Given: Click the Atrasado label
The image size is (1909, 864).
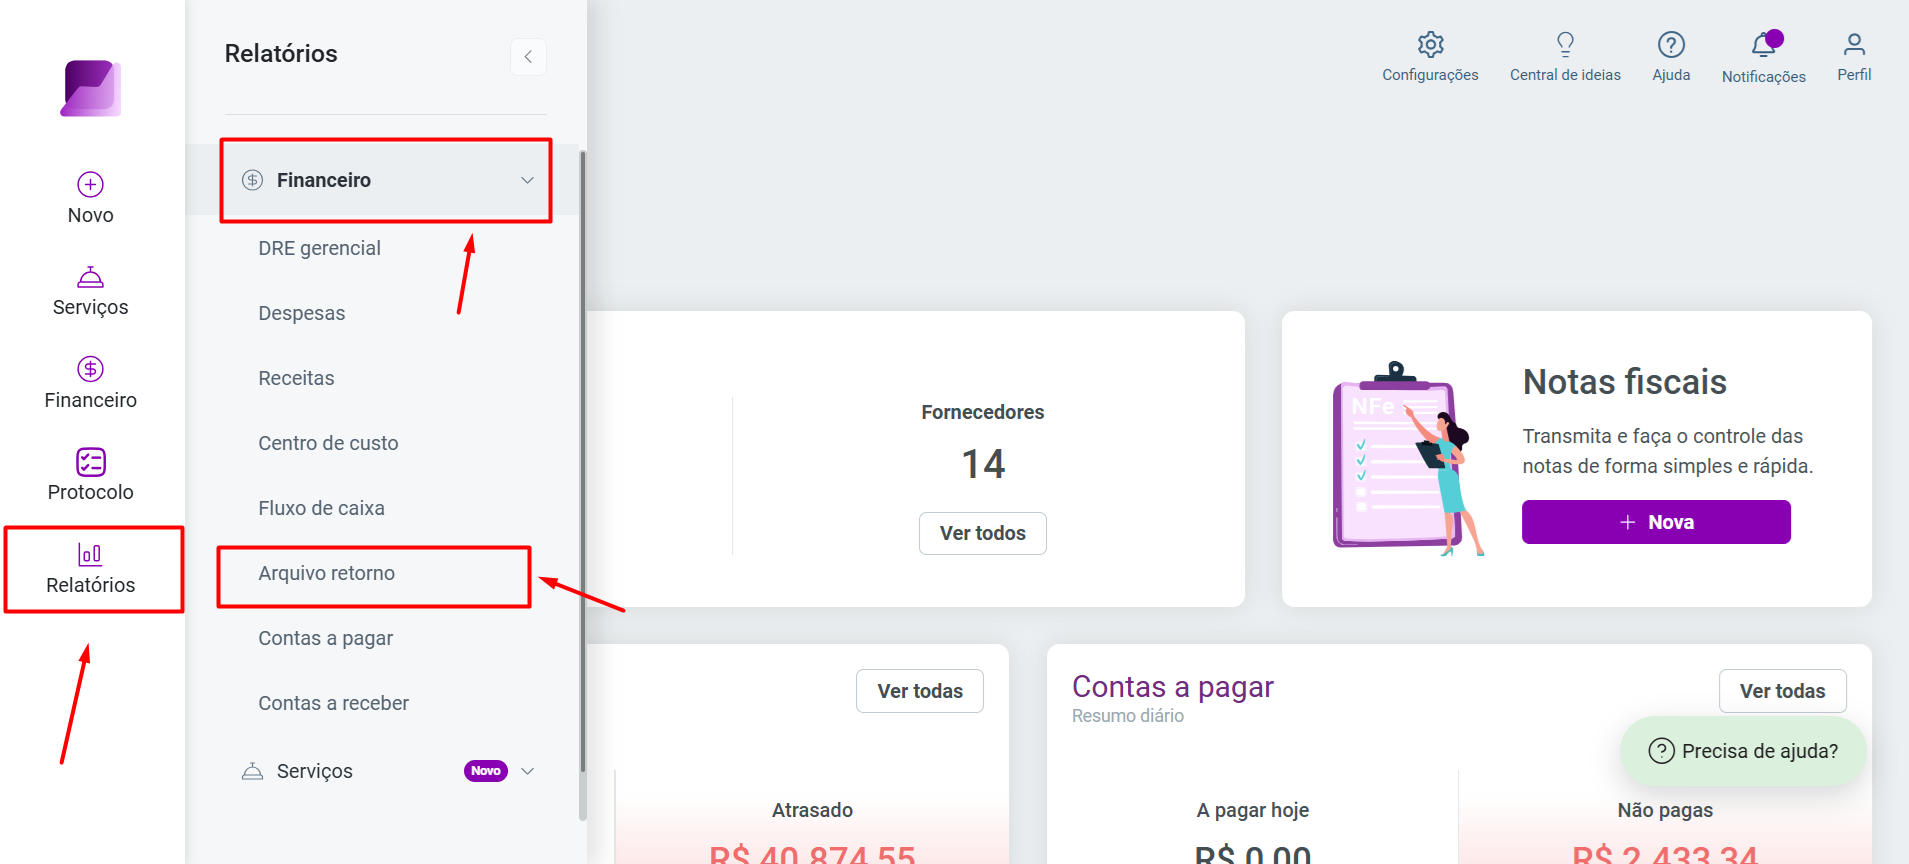Looking at the screenshot, I should pos(812,810).
